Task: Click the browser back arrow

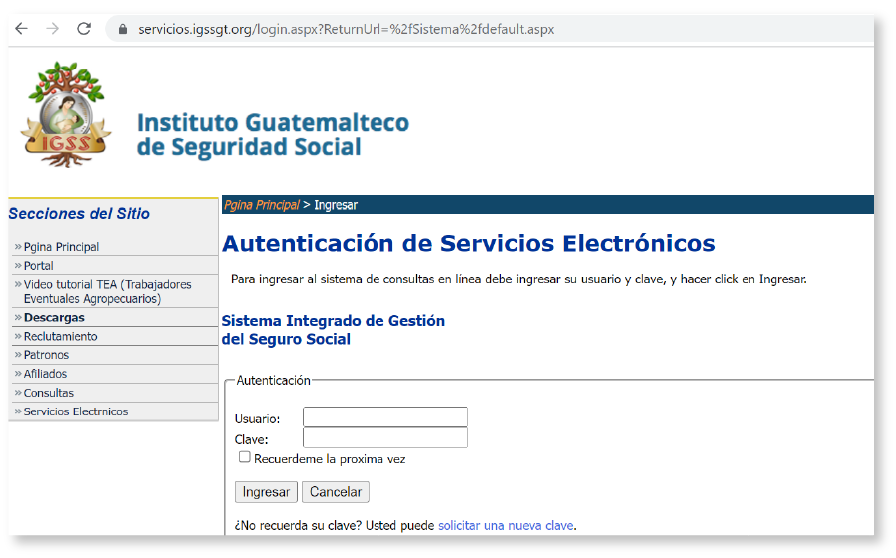Action: [21, 29]
